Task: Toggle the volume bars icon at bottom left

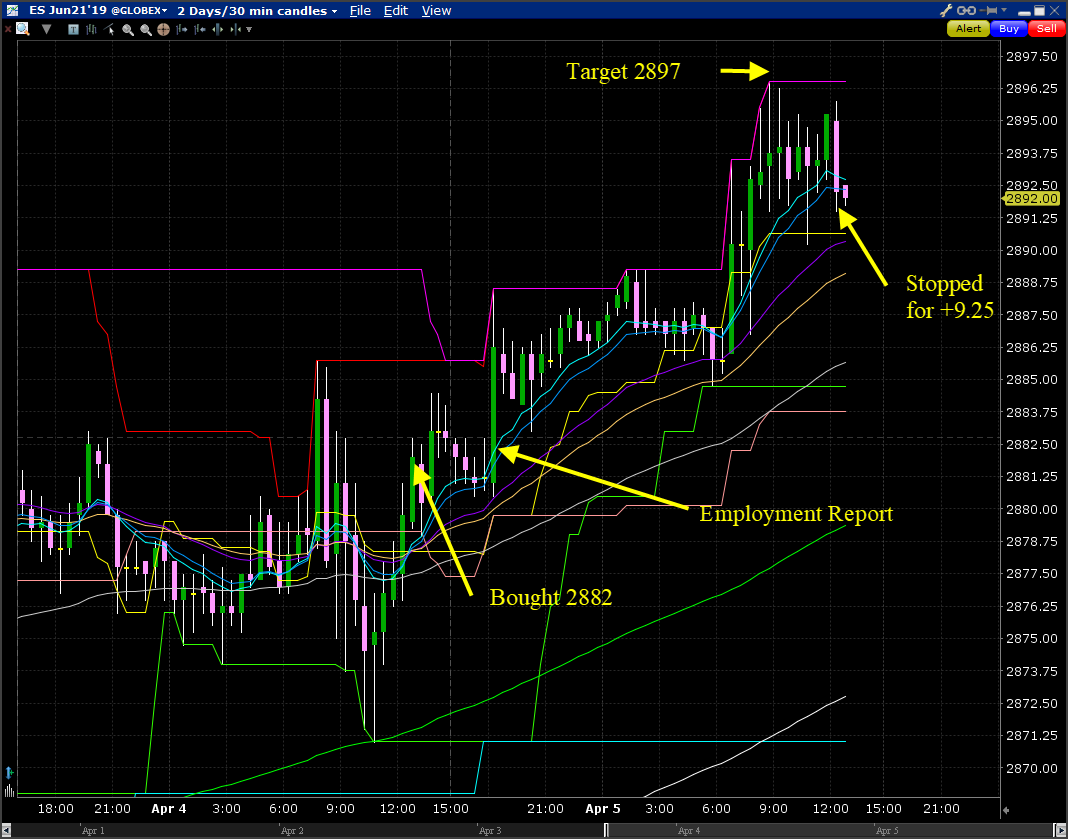Action: pos(10,790)
